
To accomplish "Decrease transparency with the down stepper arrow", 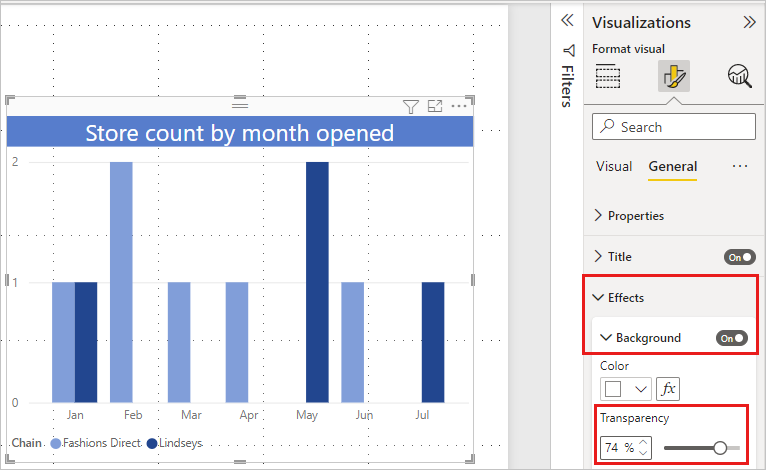I will pyautogui.click(x=643, y=452).
